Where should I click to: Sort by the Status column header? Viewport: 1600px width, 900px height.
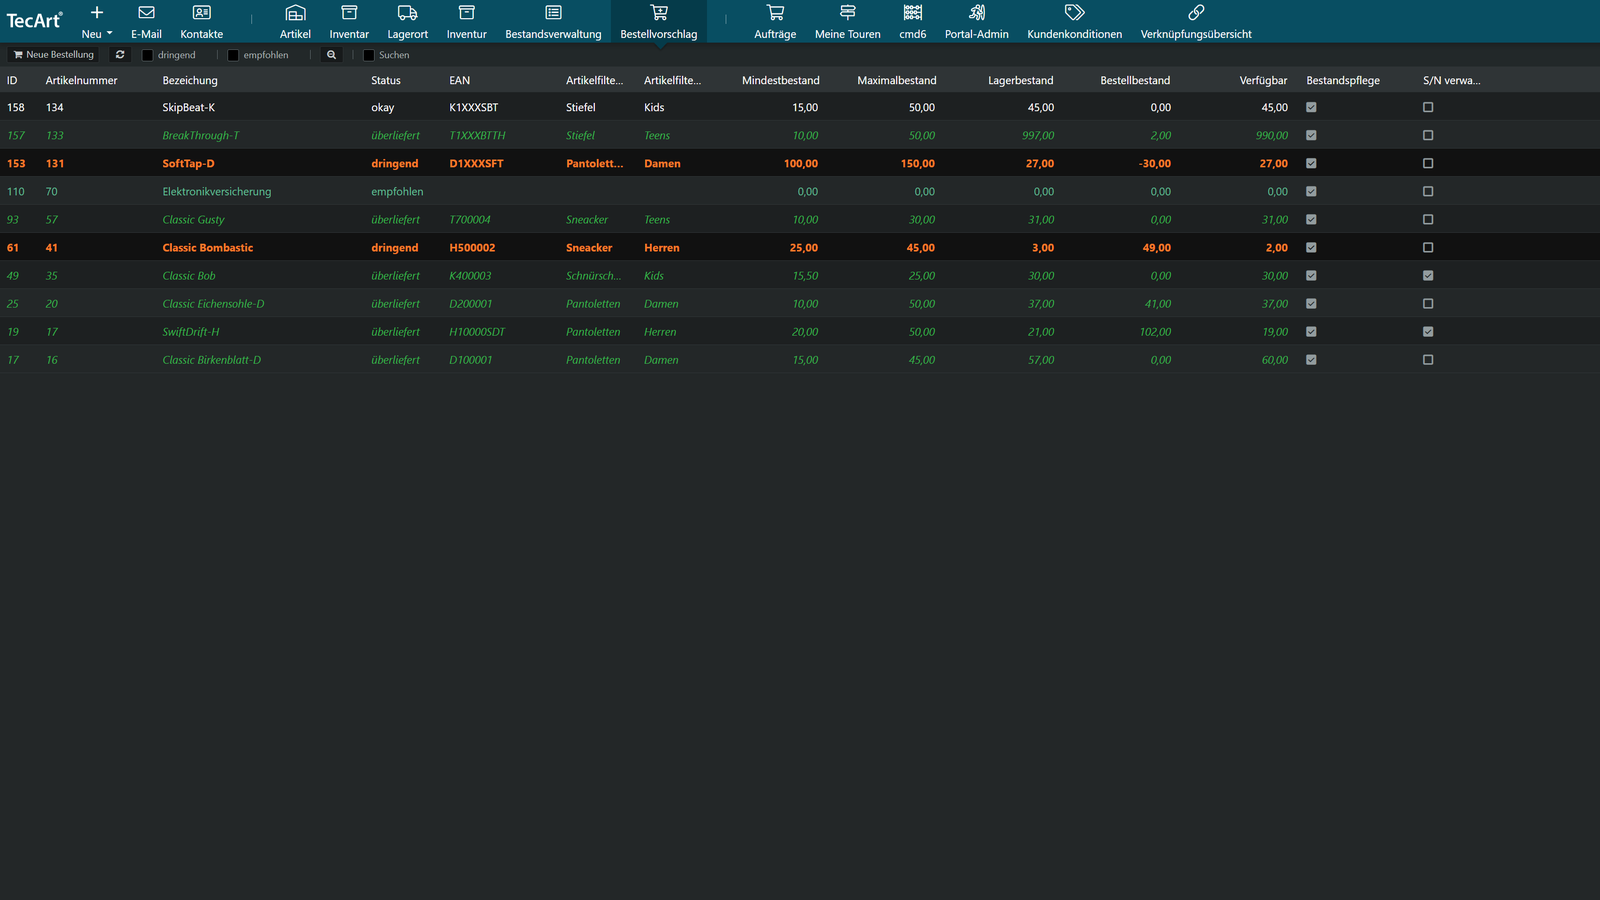pyautogui.click(x=386, y=80)
